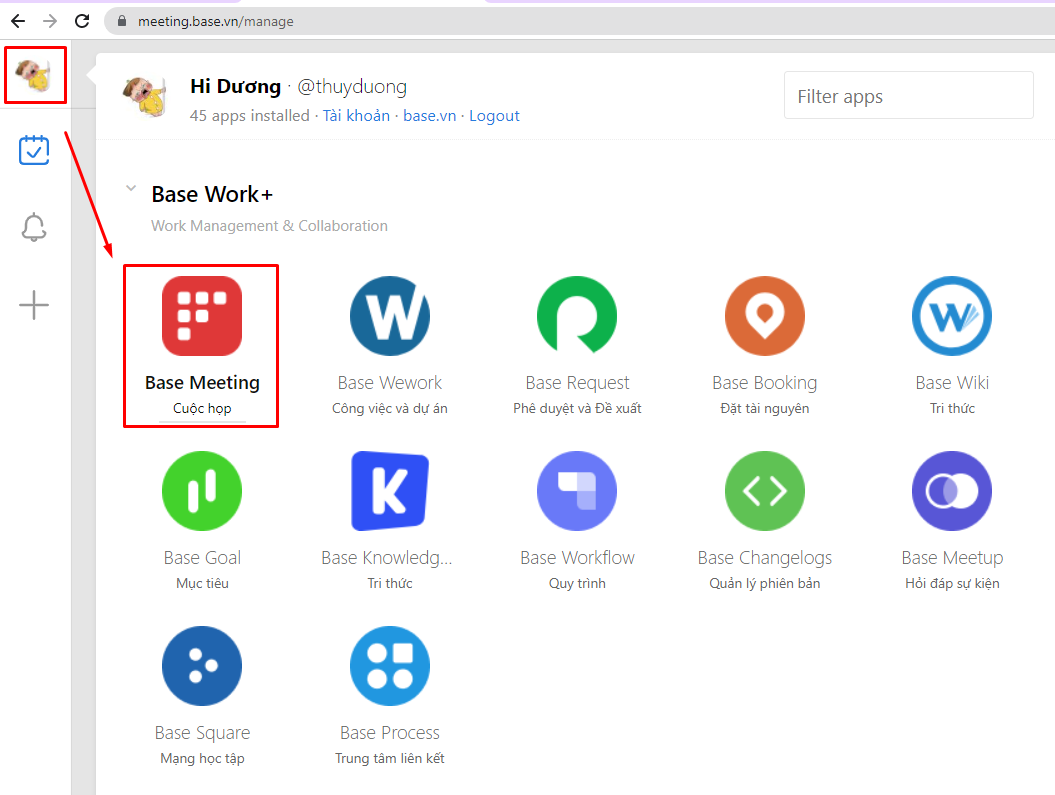Click the 'Work Management & Collaboration' subtitle

(269, 225)
